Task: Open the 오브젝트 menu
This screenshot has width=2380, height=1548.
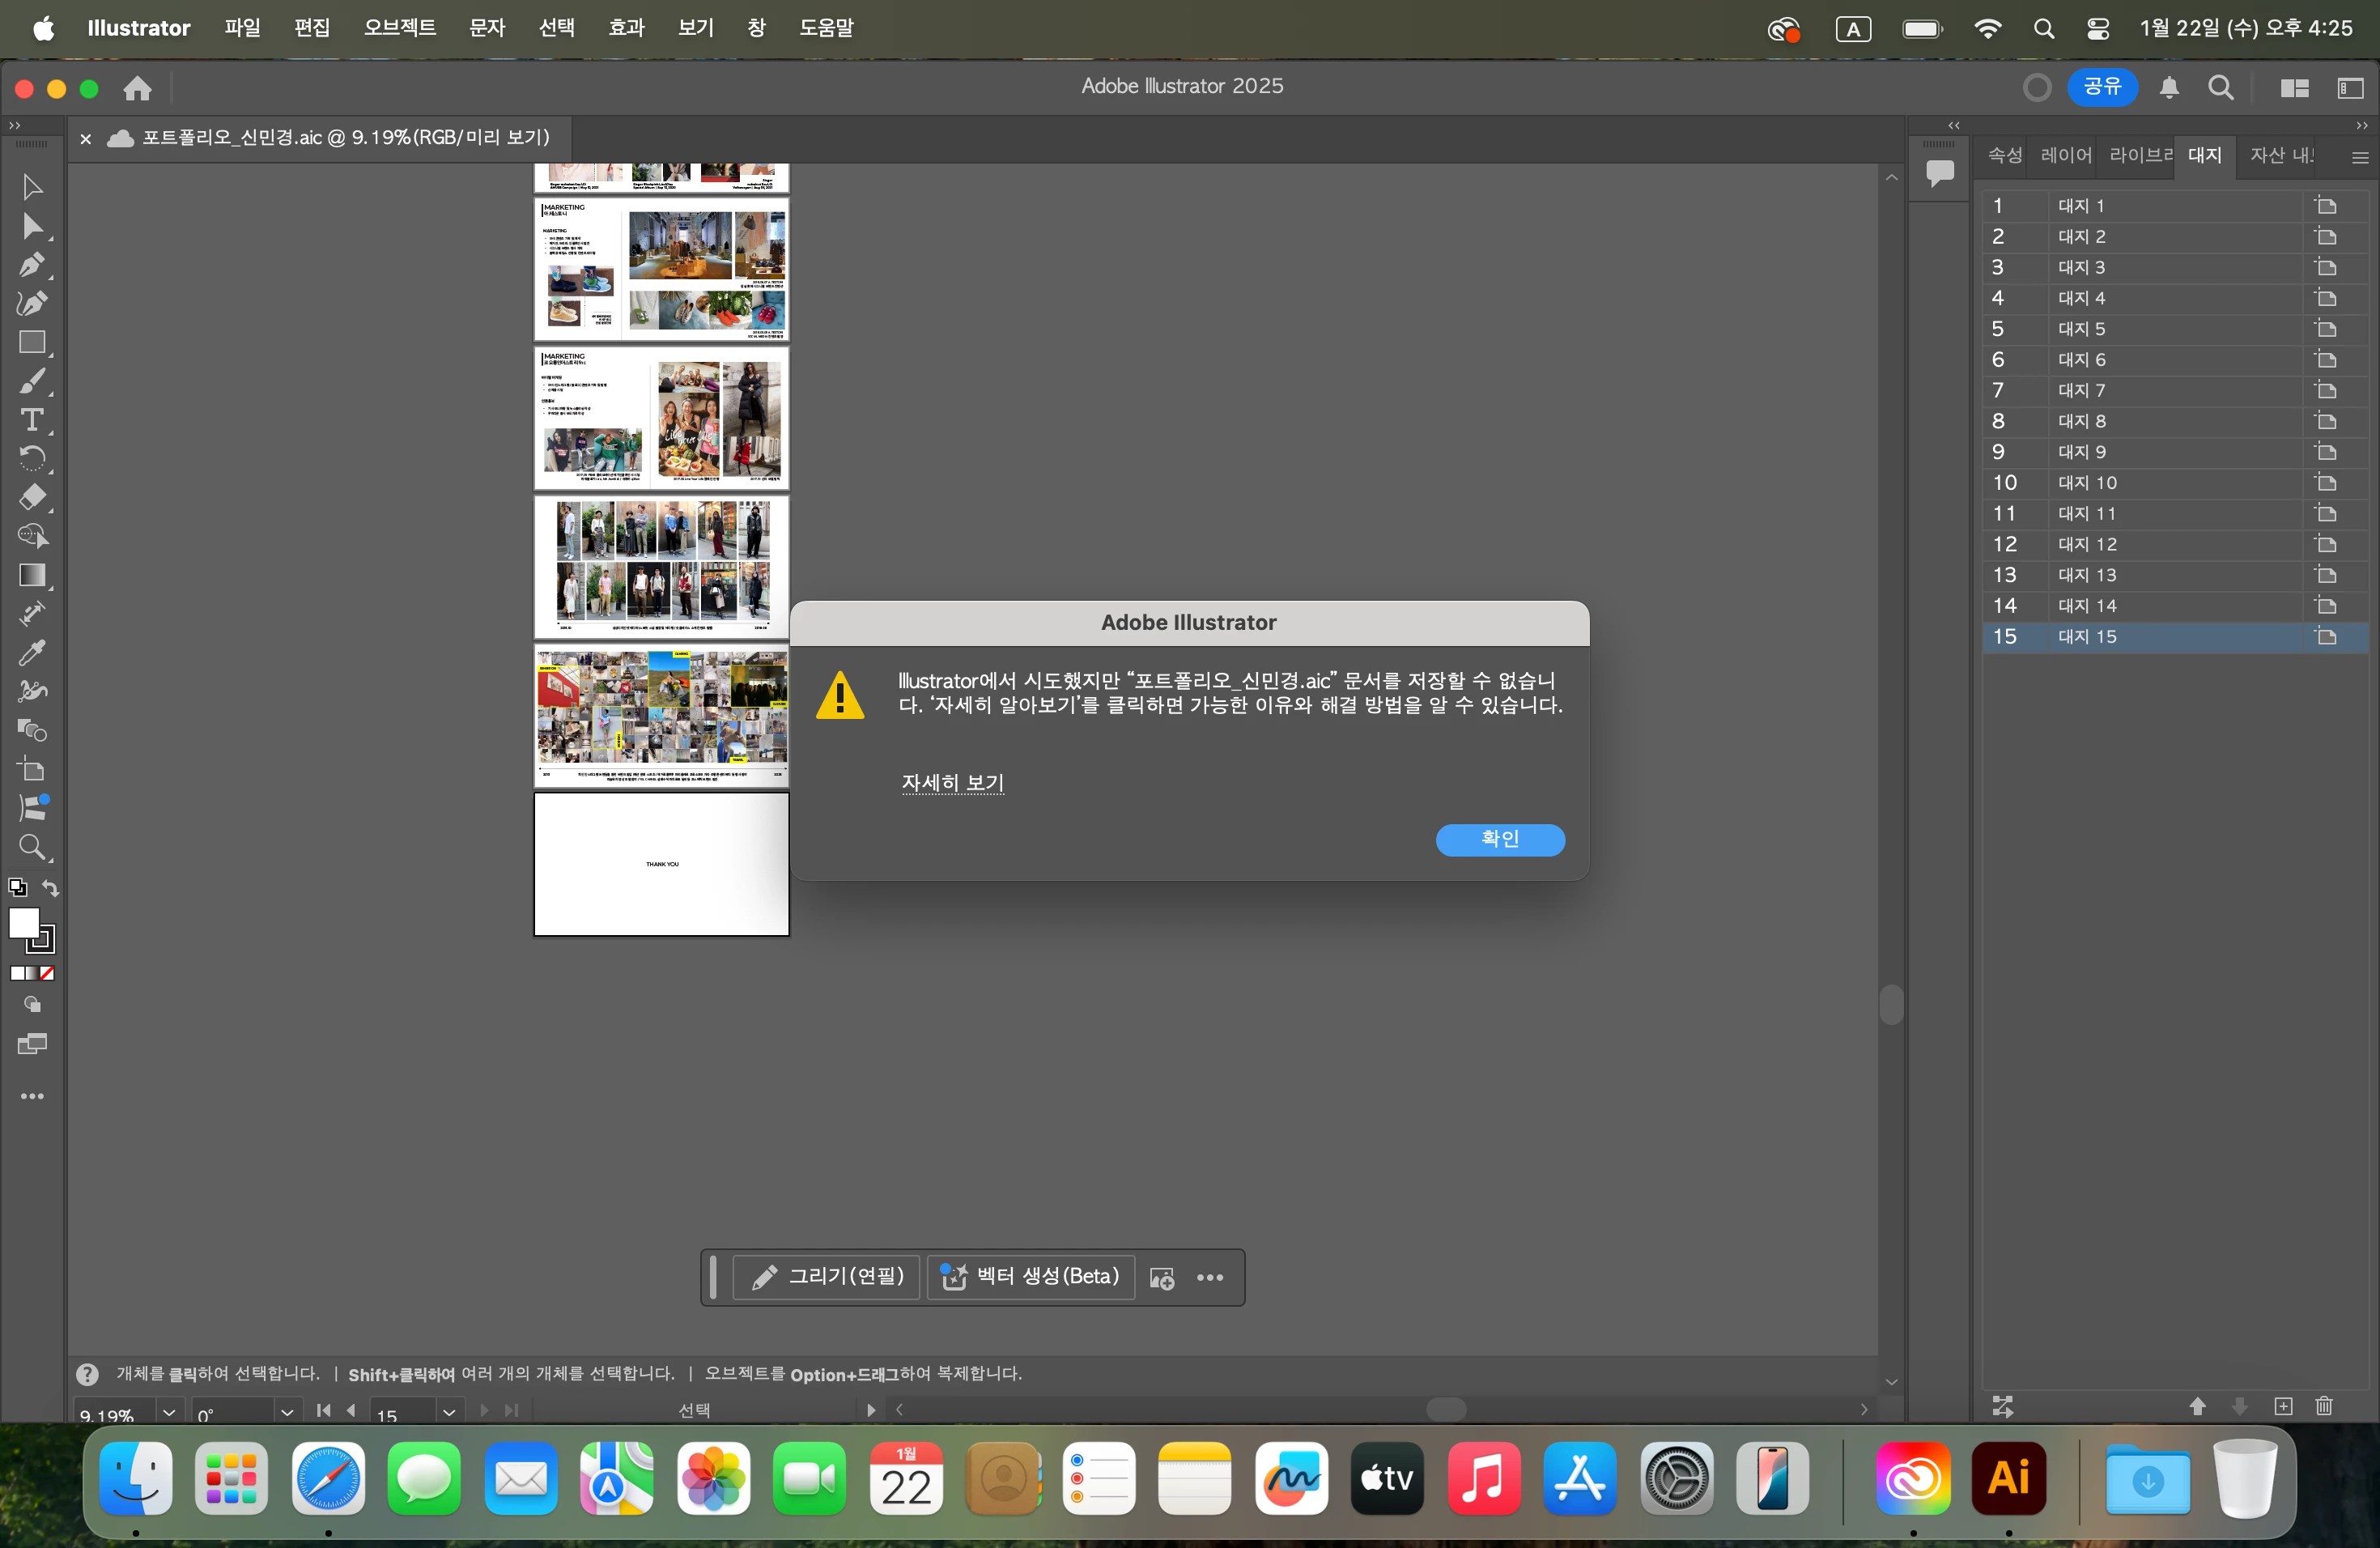Action: 399,28
